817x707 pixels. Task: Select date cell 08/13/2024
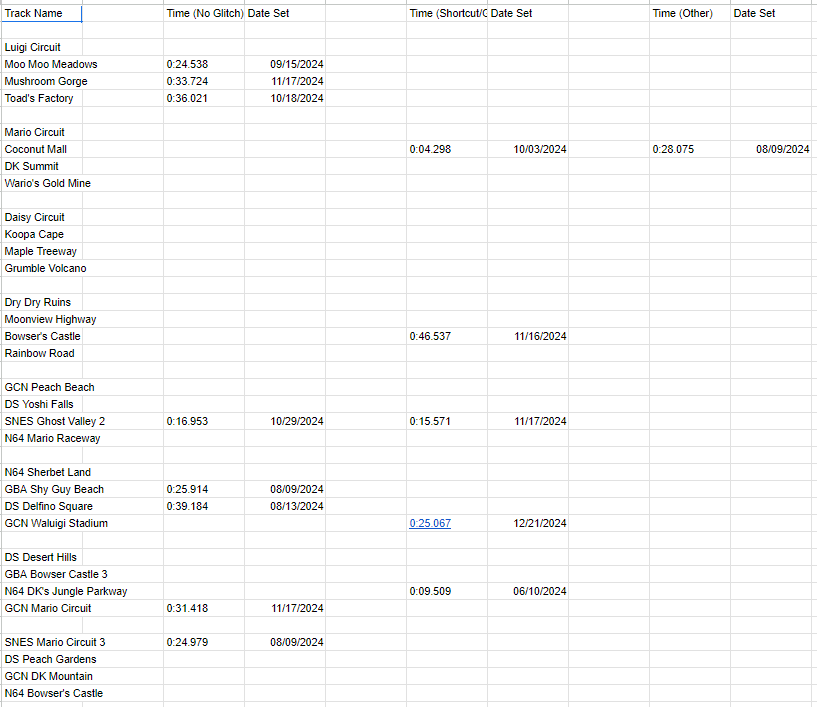(x=285, y=506)
